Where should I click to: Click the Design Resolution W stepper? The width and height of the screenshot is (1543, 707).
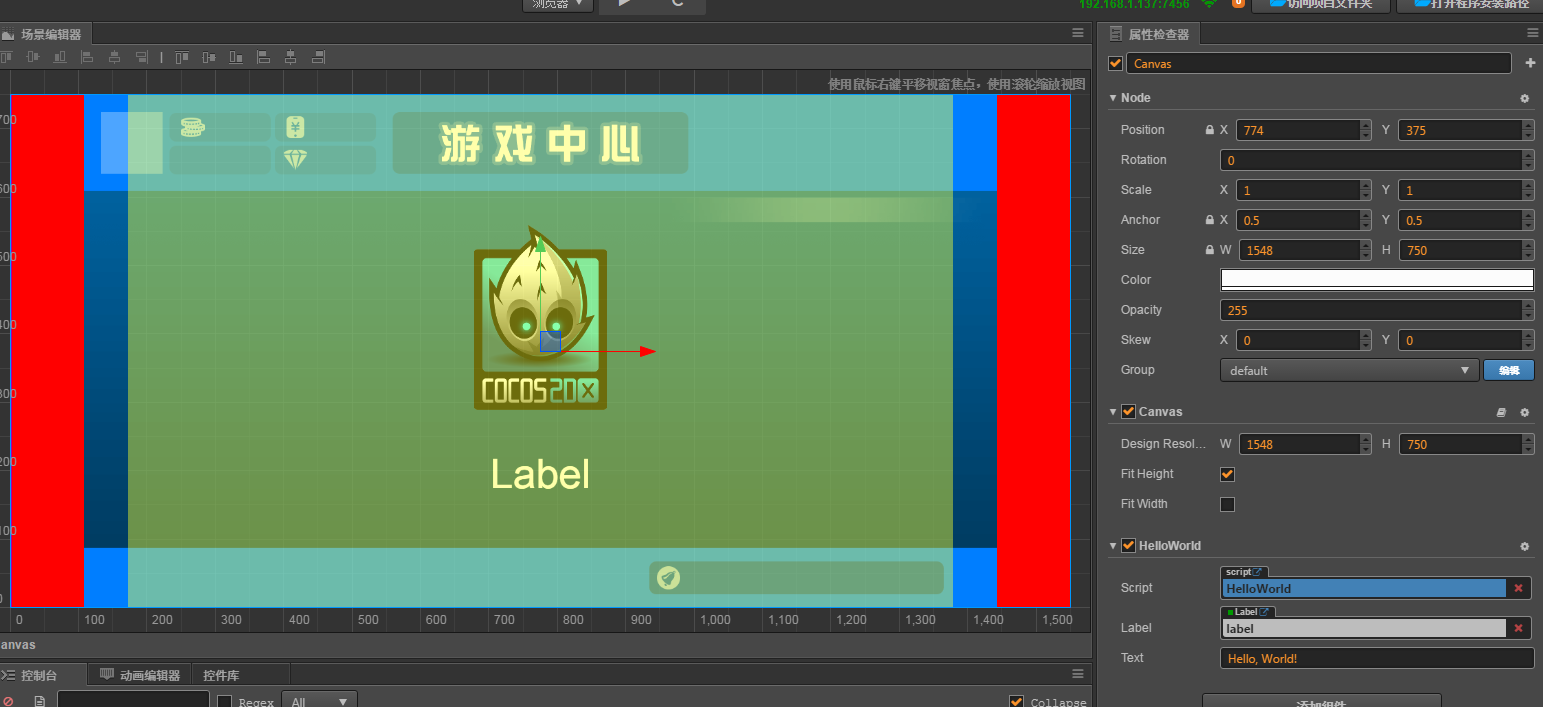(1366, 444)
